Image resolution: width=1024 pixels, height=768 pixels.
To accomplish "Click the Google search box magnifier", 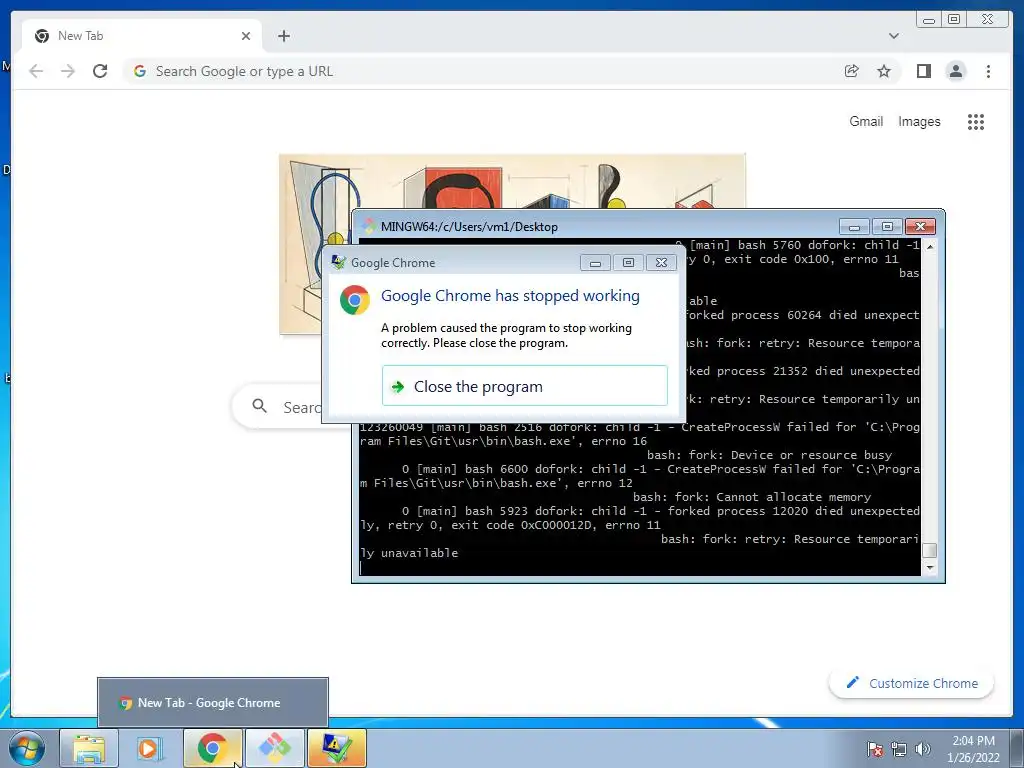I will pyautogui.click(x=260, y=406).
